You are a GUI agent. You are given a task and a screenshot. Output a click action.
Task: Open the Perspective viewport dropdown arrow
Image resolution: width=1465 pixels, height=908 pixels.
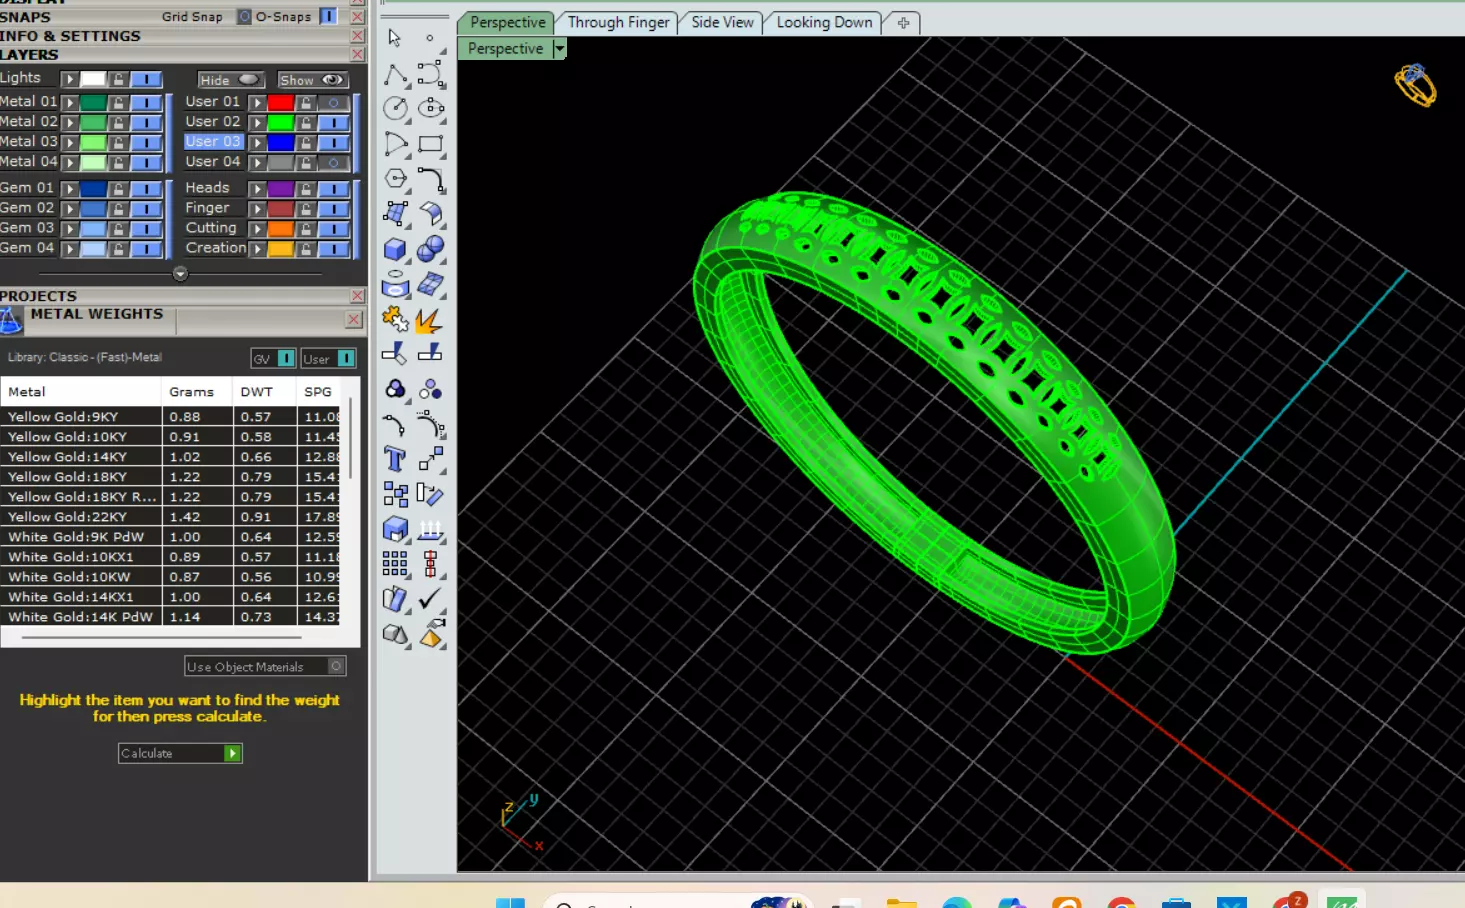point(559,48)
